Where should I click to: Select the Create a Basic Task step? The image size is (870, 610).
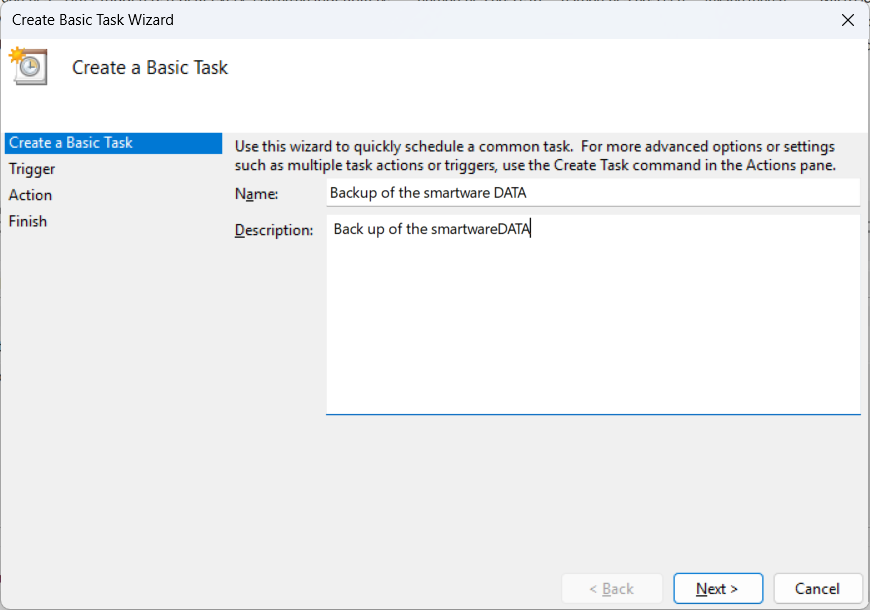point(71,143)
